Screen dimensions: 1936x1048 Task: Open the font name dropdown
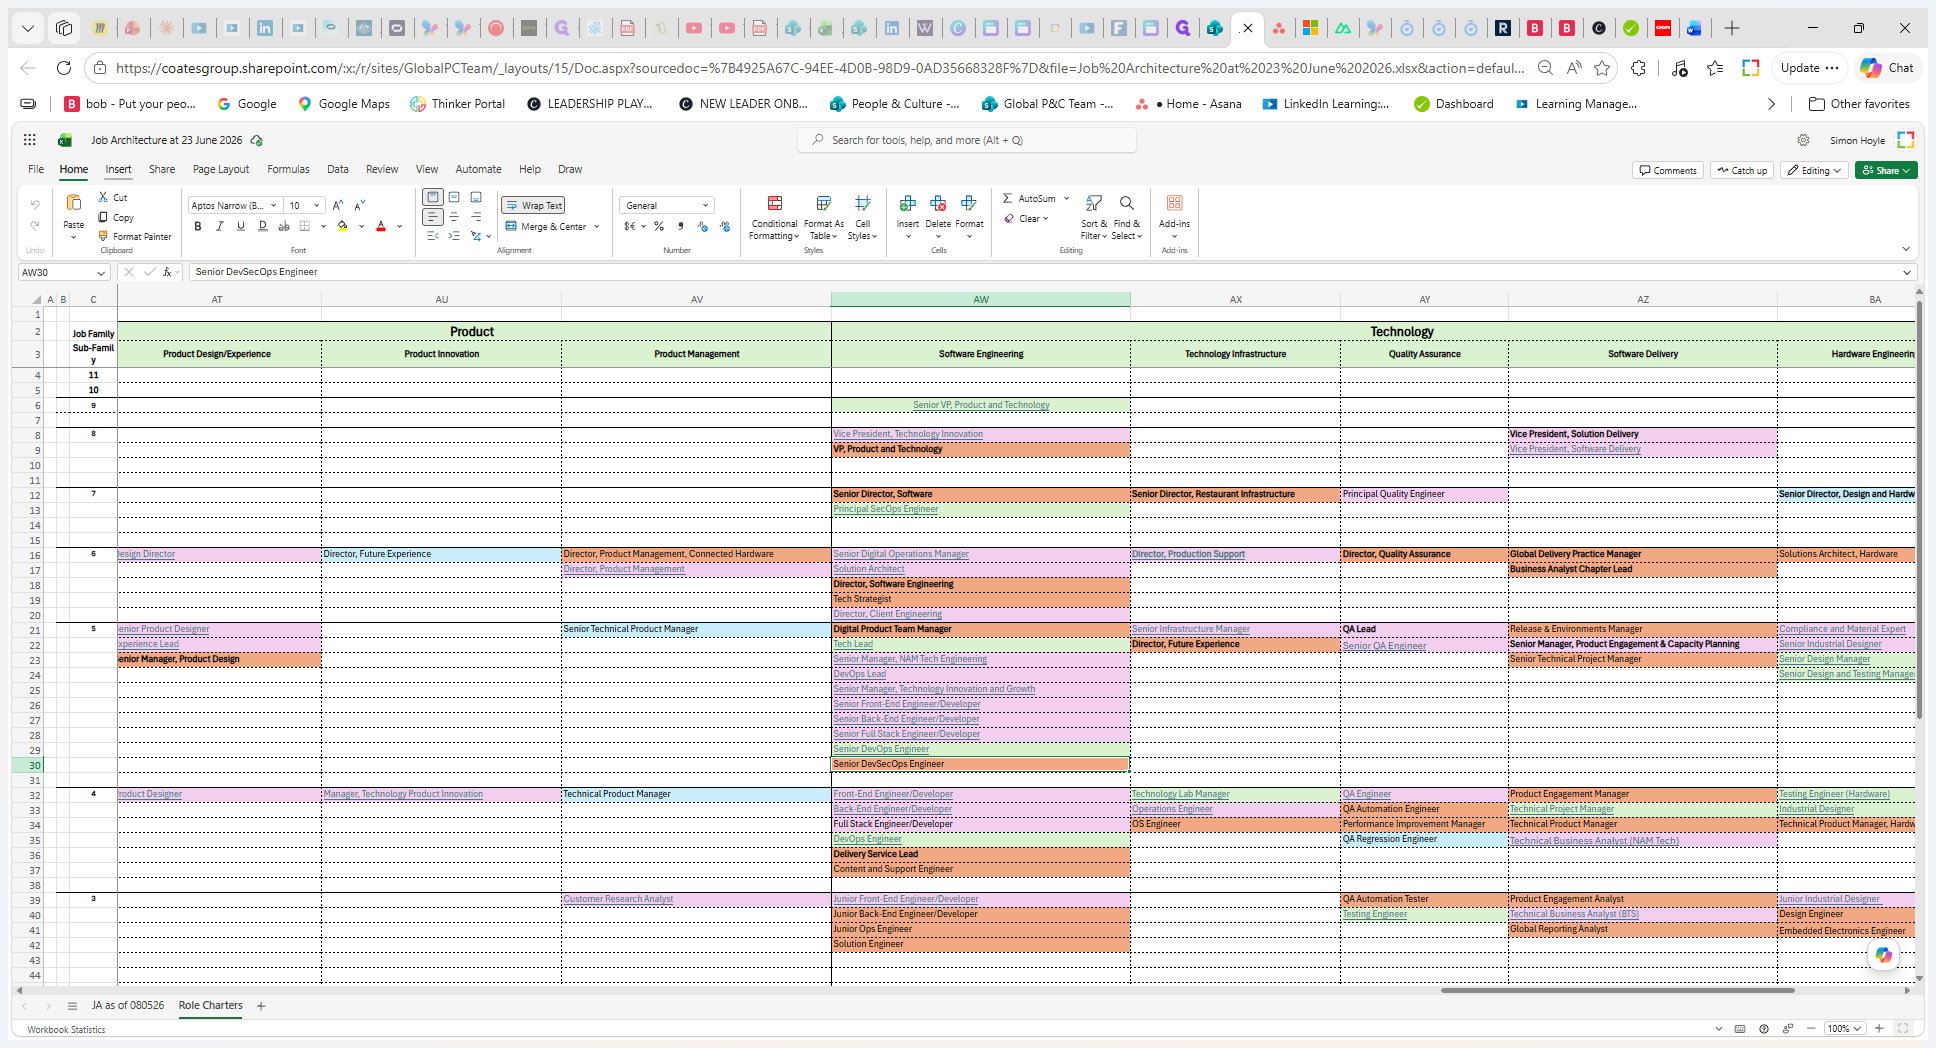273,205
